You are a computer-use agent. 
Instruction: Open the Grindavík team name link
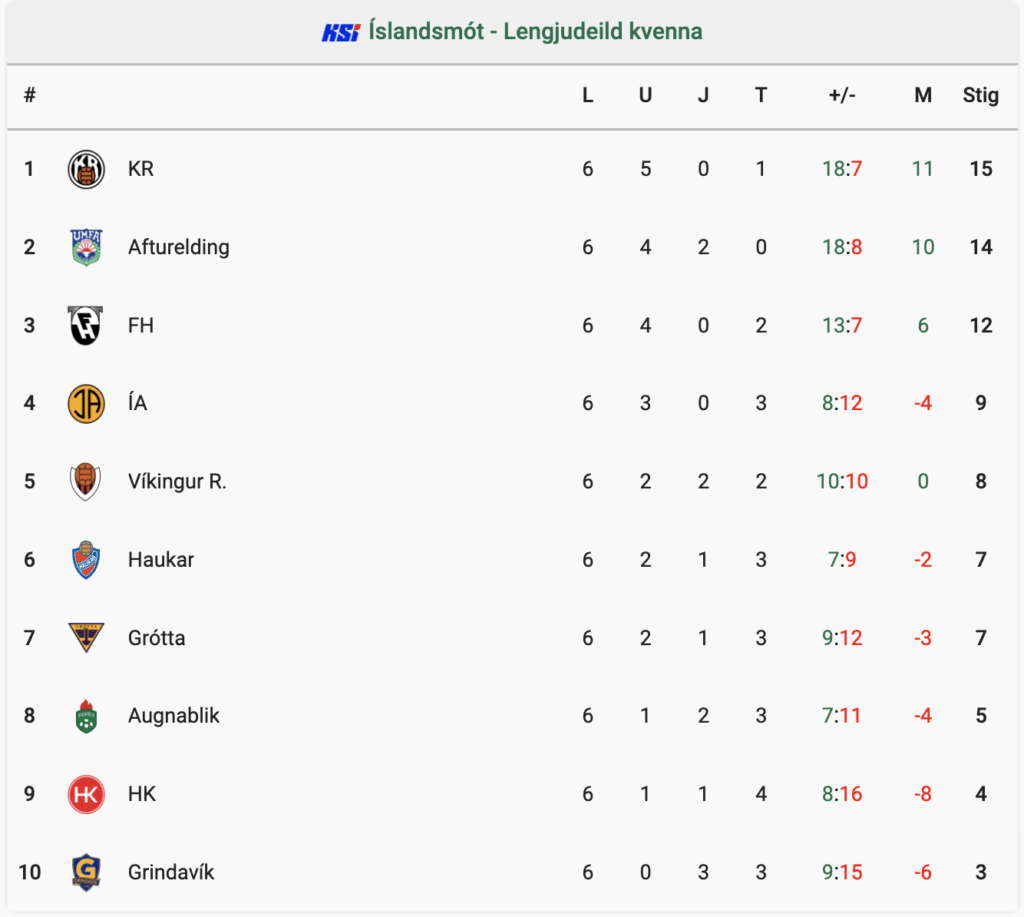(x=171, y=872)
